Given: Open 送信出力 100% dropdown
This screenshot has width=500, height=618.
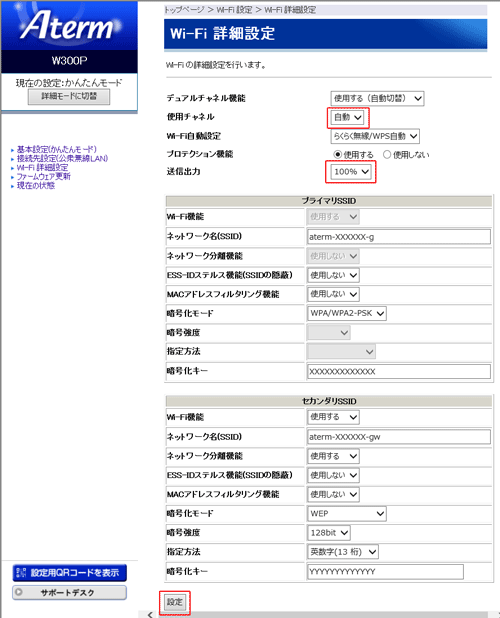Looking at the screenshot, I should pyautogui.click(x=351, y=172).
